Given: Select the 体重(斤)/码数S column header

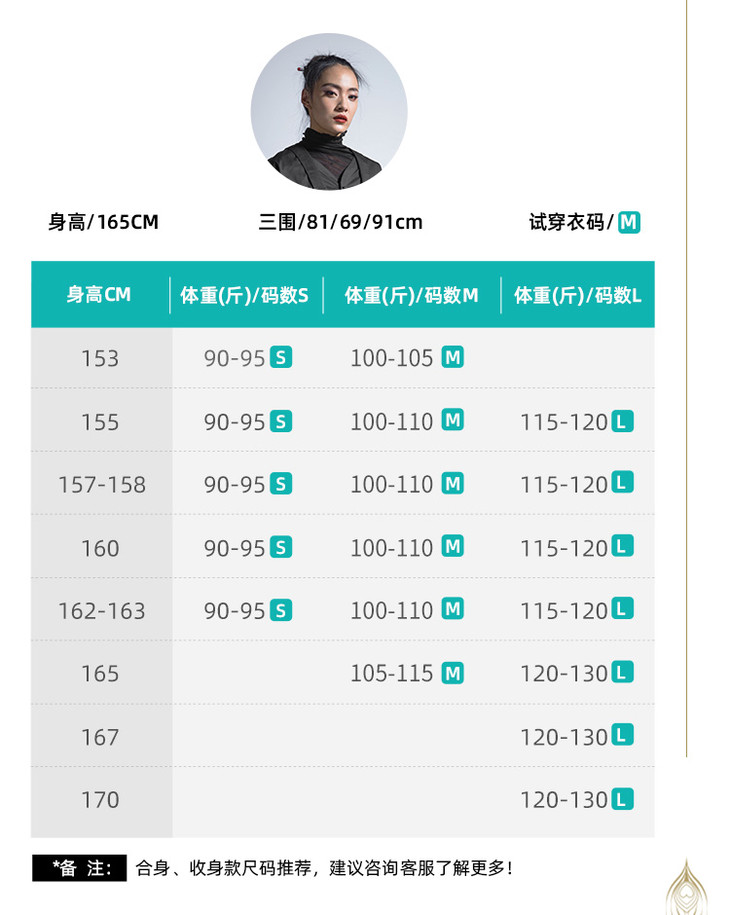Looking at the screenshot, I should (245, 295).
